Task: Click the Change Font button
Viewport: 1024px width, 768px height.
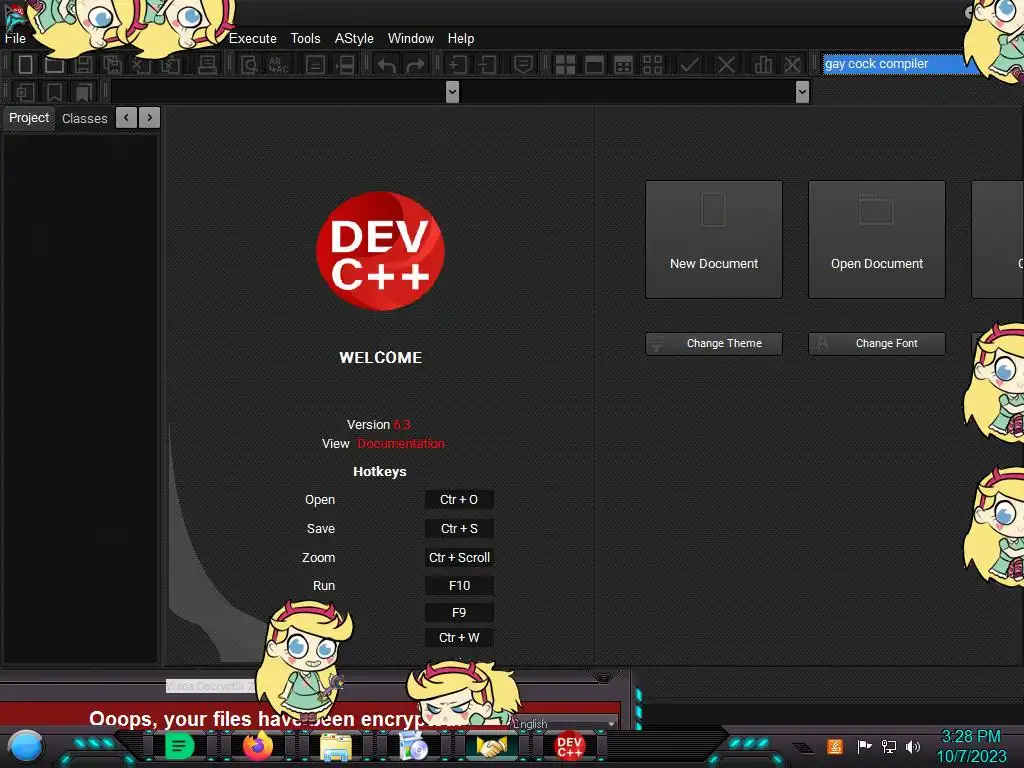Action: pyautogui.click(x=876, y=344)
